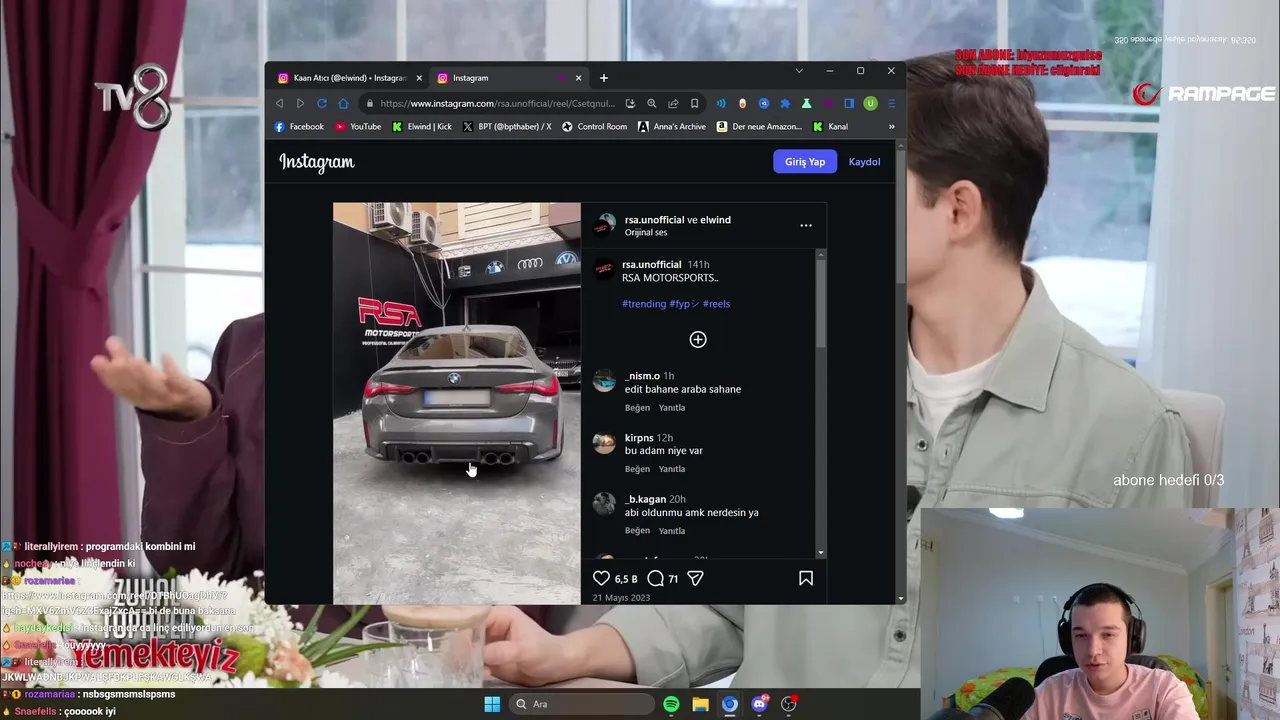Open the elwind profile in post header

(715, 220)
